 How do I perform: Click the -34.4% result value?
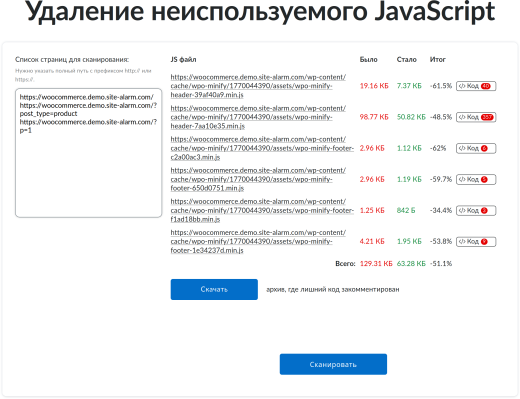(x=441, y=210)
